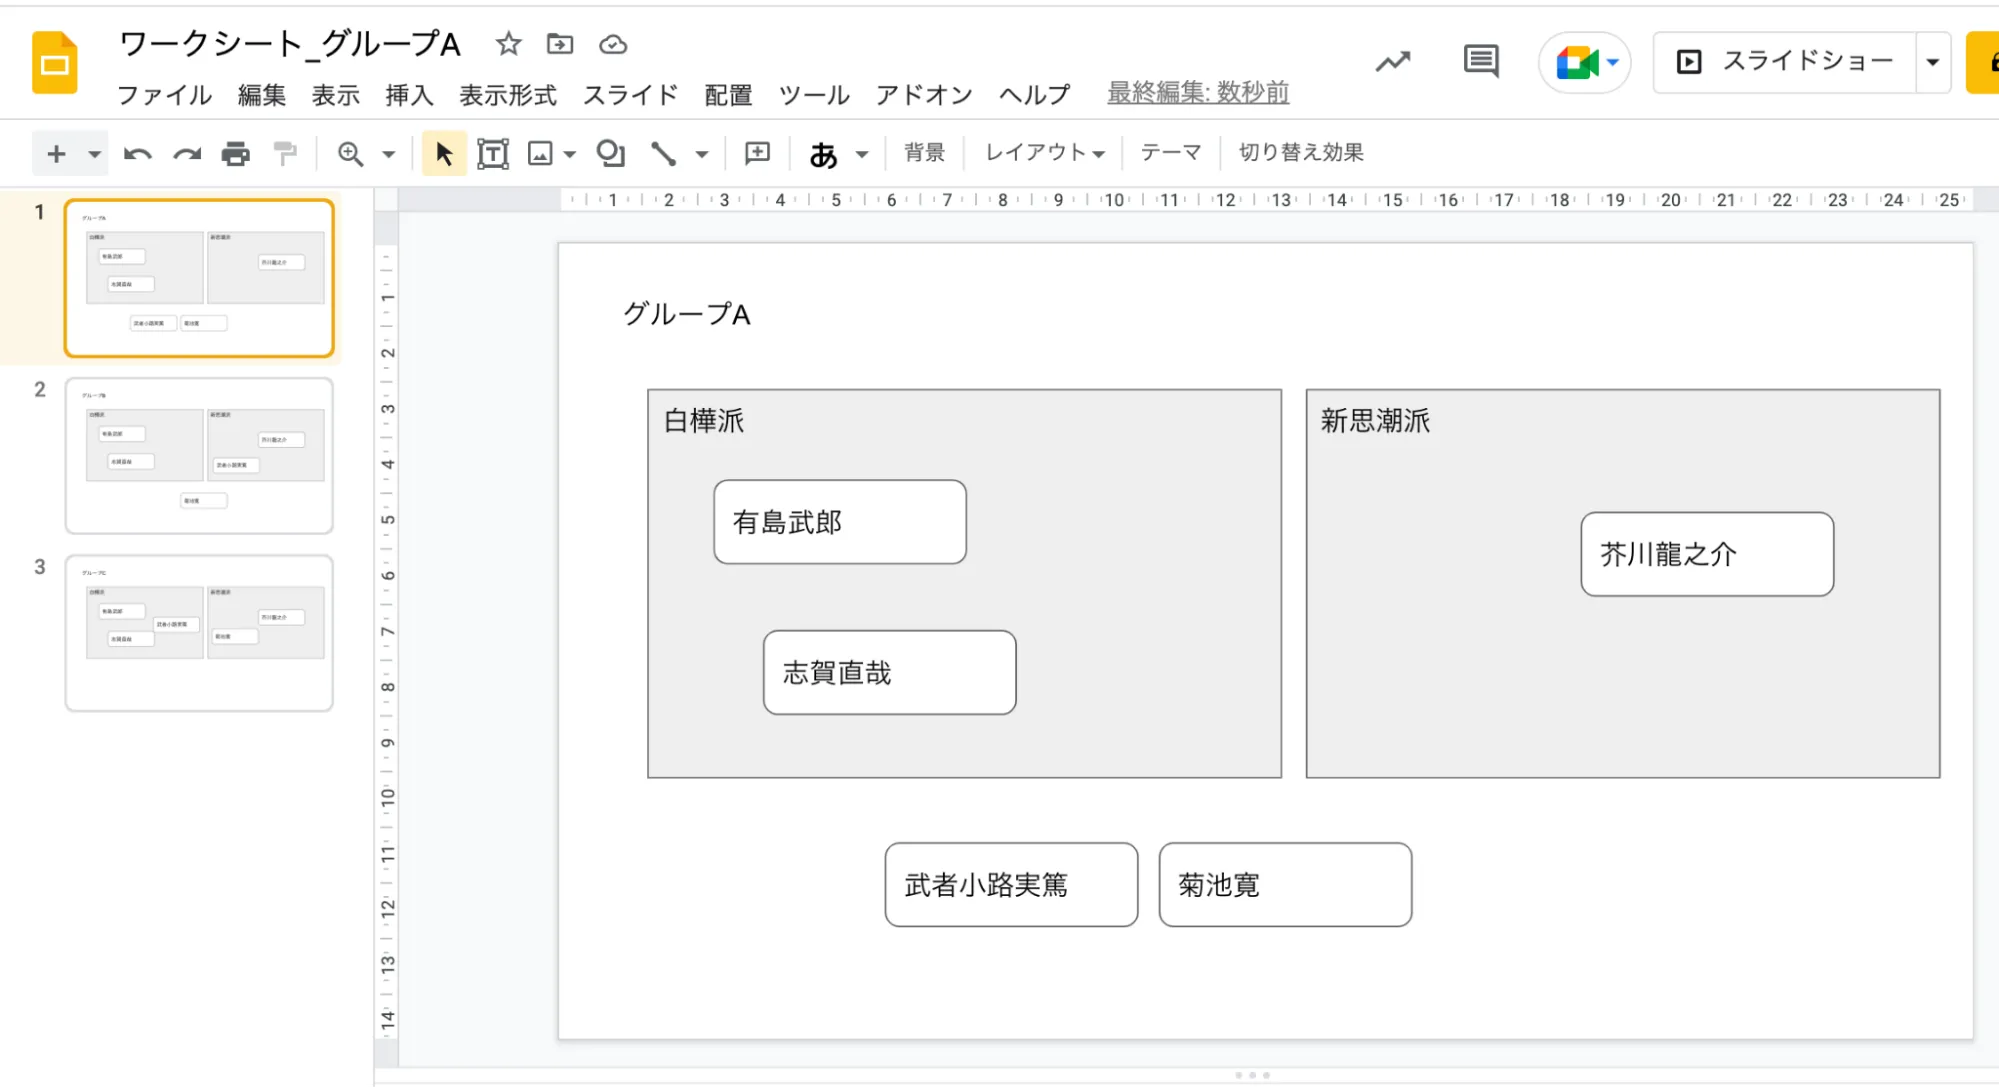
Task: Click the move to folder icon
Action: [x=560, y=44]
